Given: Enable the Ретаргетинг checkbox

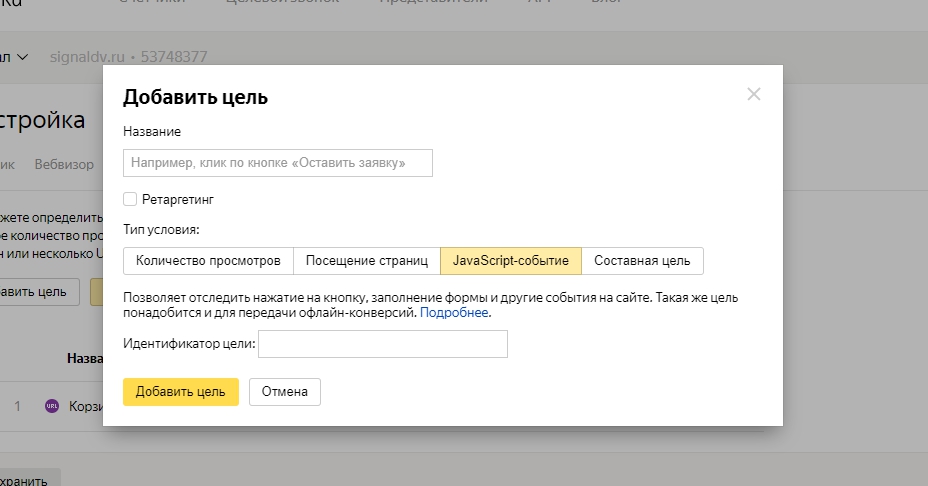Looking at the screenshot, I should (130, 199).
